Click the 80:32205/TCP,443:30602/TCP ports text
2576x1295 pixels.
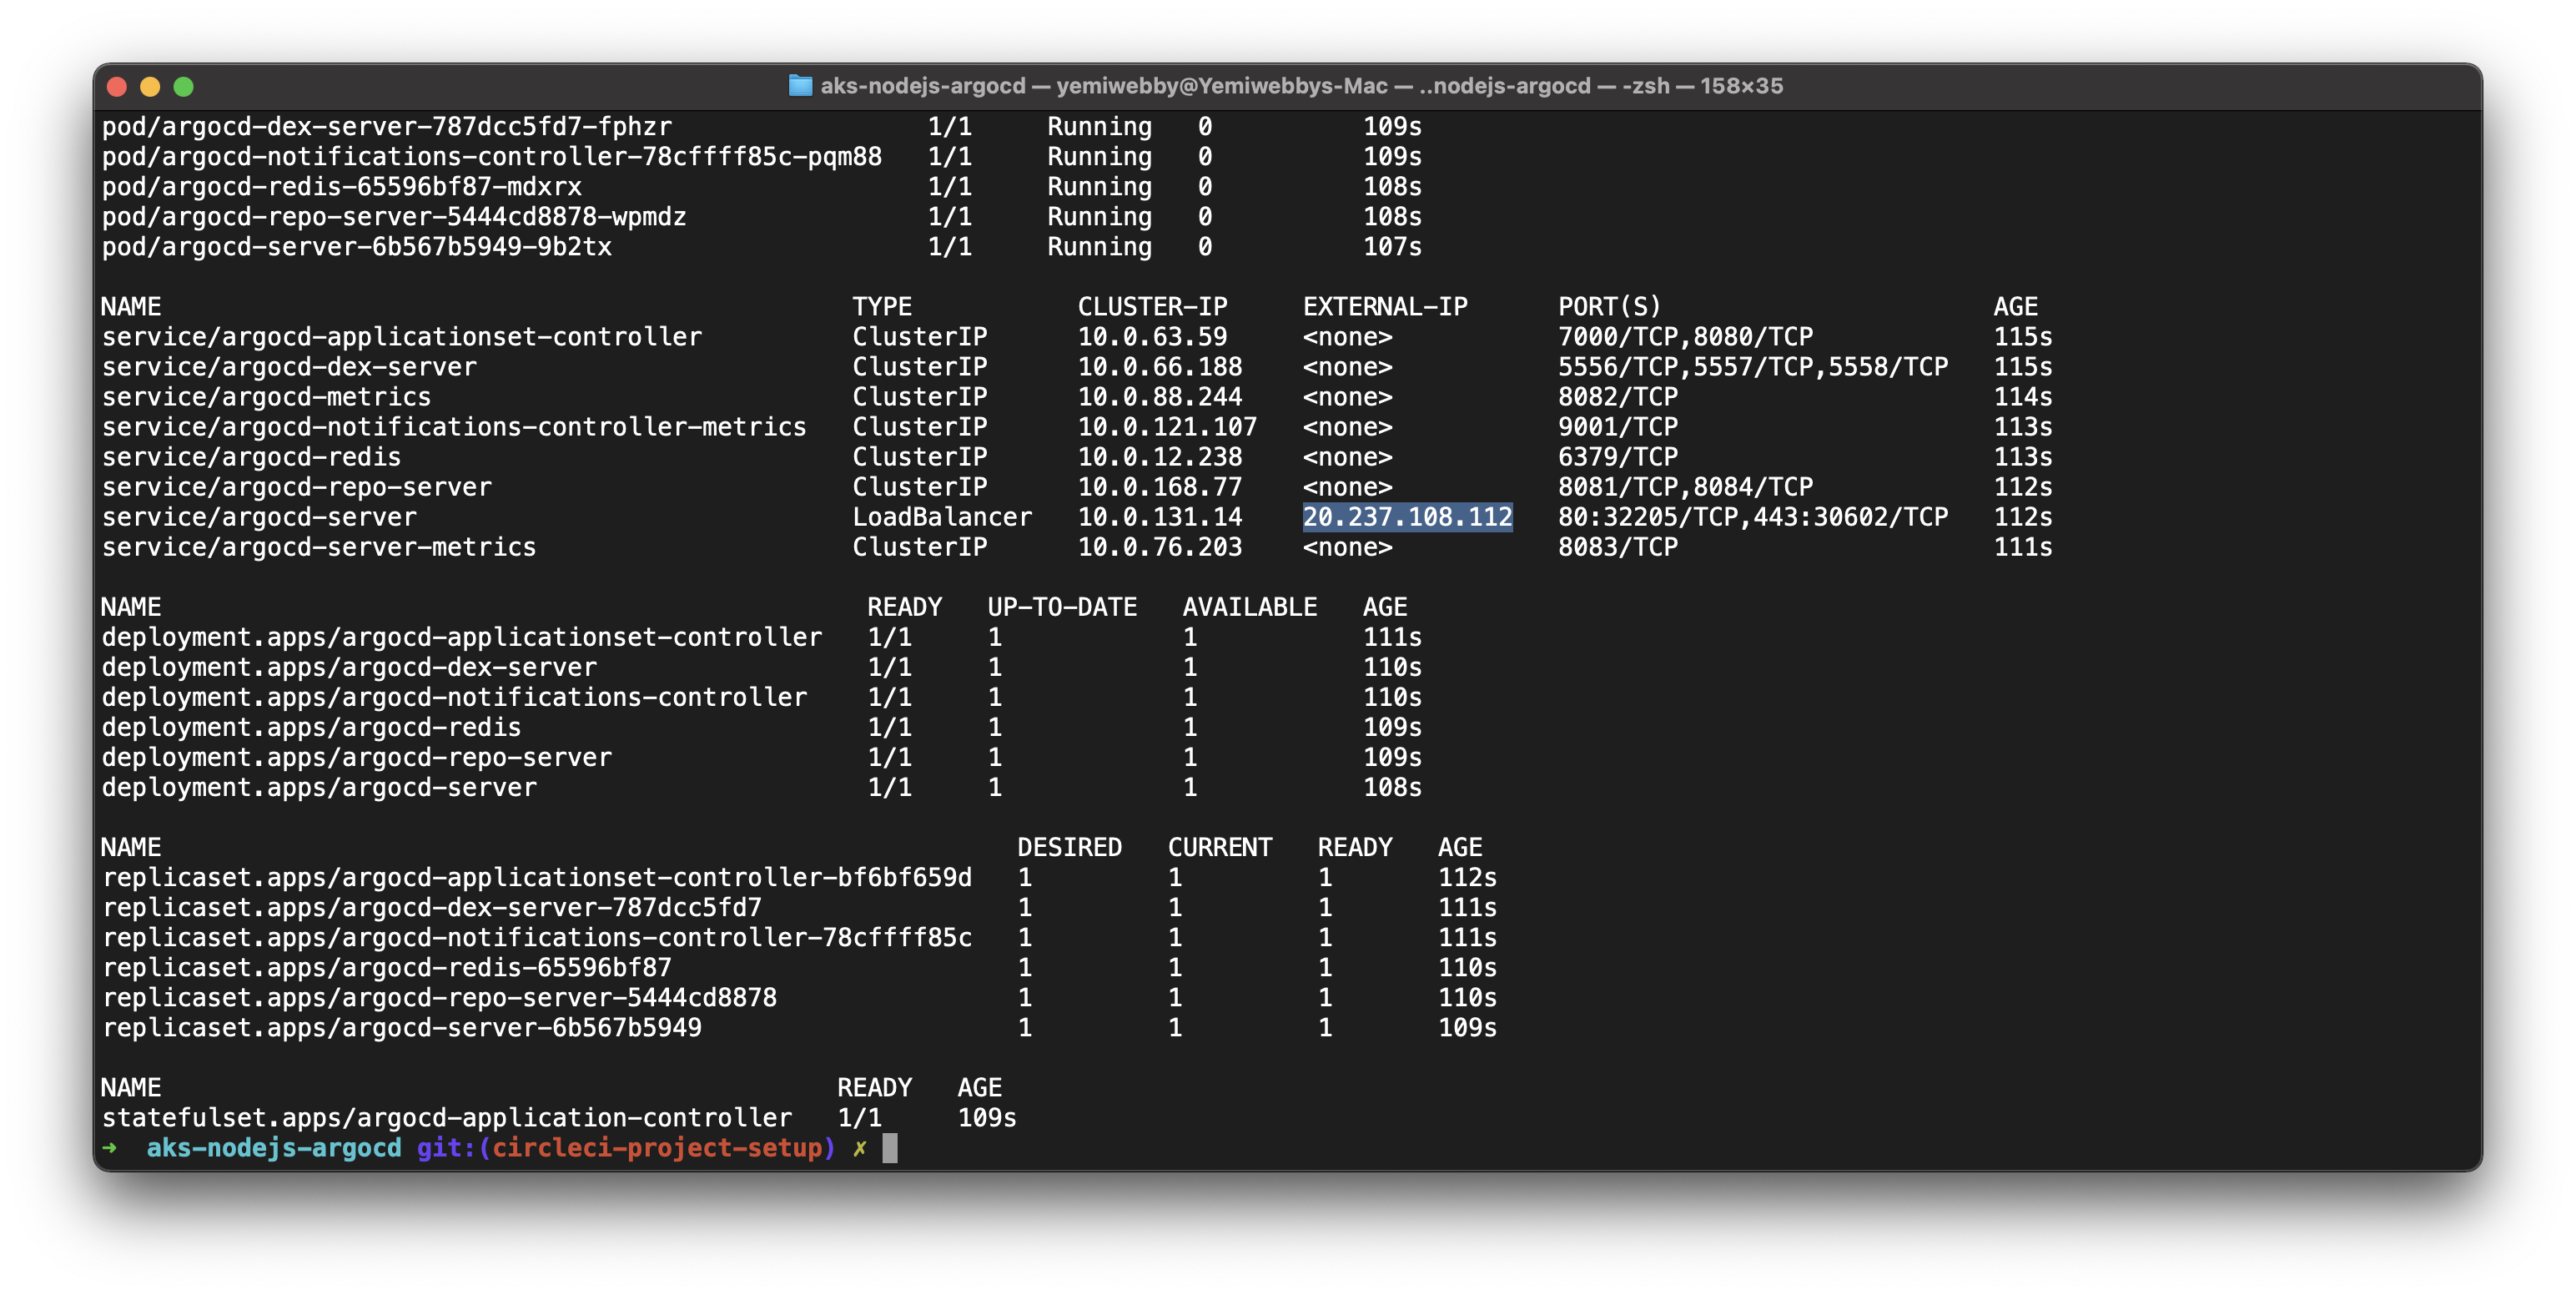[1752, 517]
